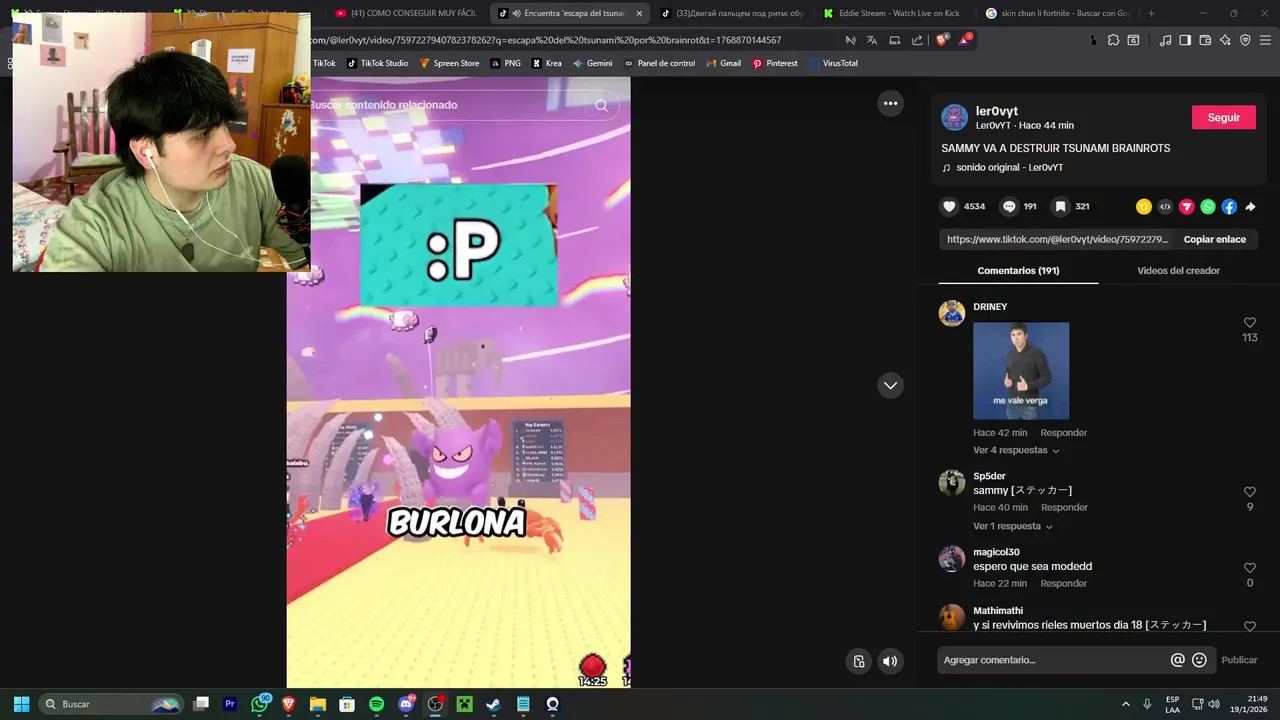This screenshot has height=720, width=1280.
Task: Open the 'sonido original - Ler0vYT' sound link
Action: (x=1002, y=168)
